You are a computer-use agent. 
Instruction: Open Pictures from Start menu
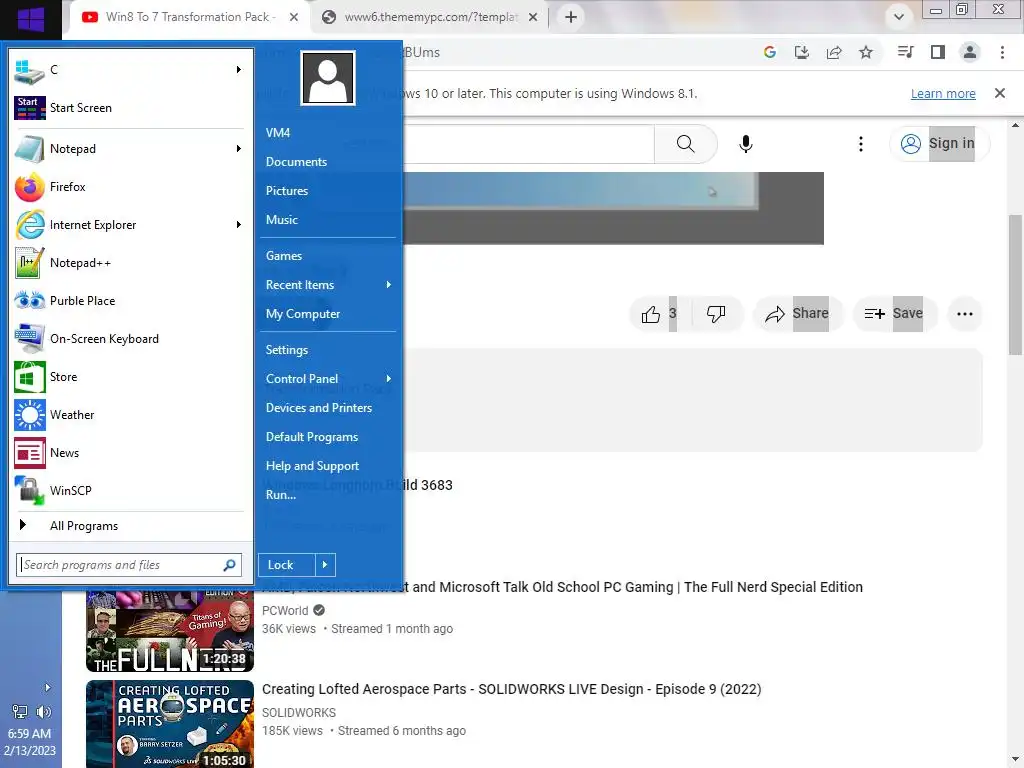pyautogui.click(x=287, y=191)
